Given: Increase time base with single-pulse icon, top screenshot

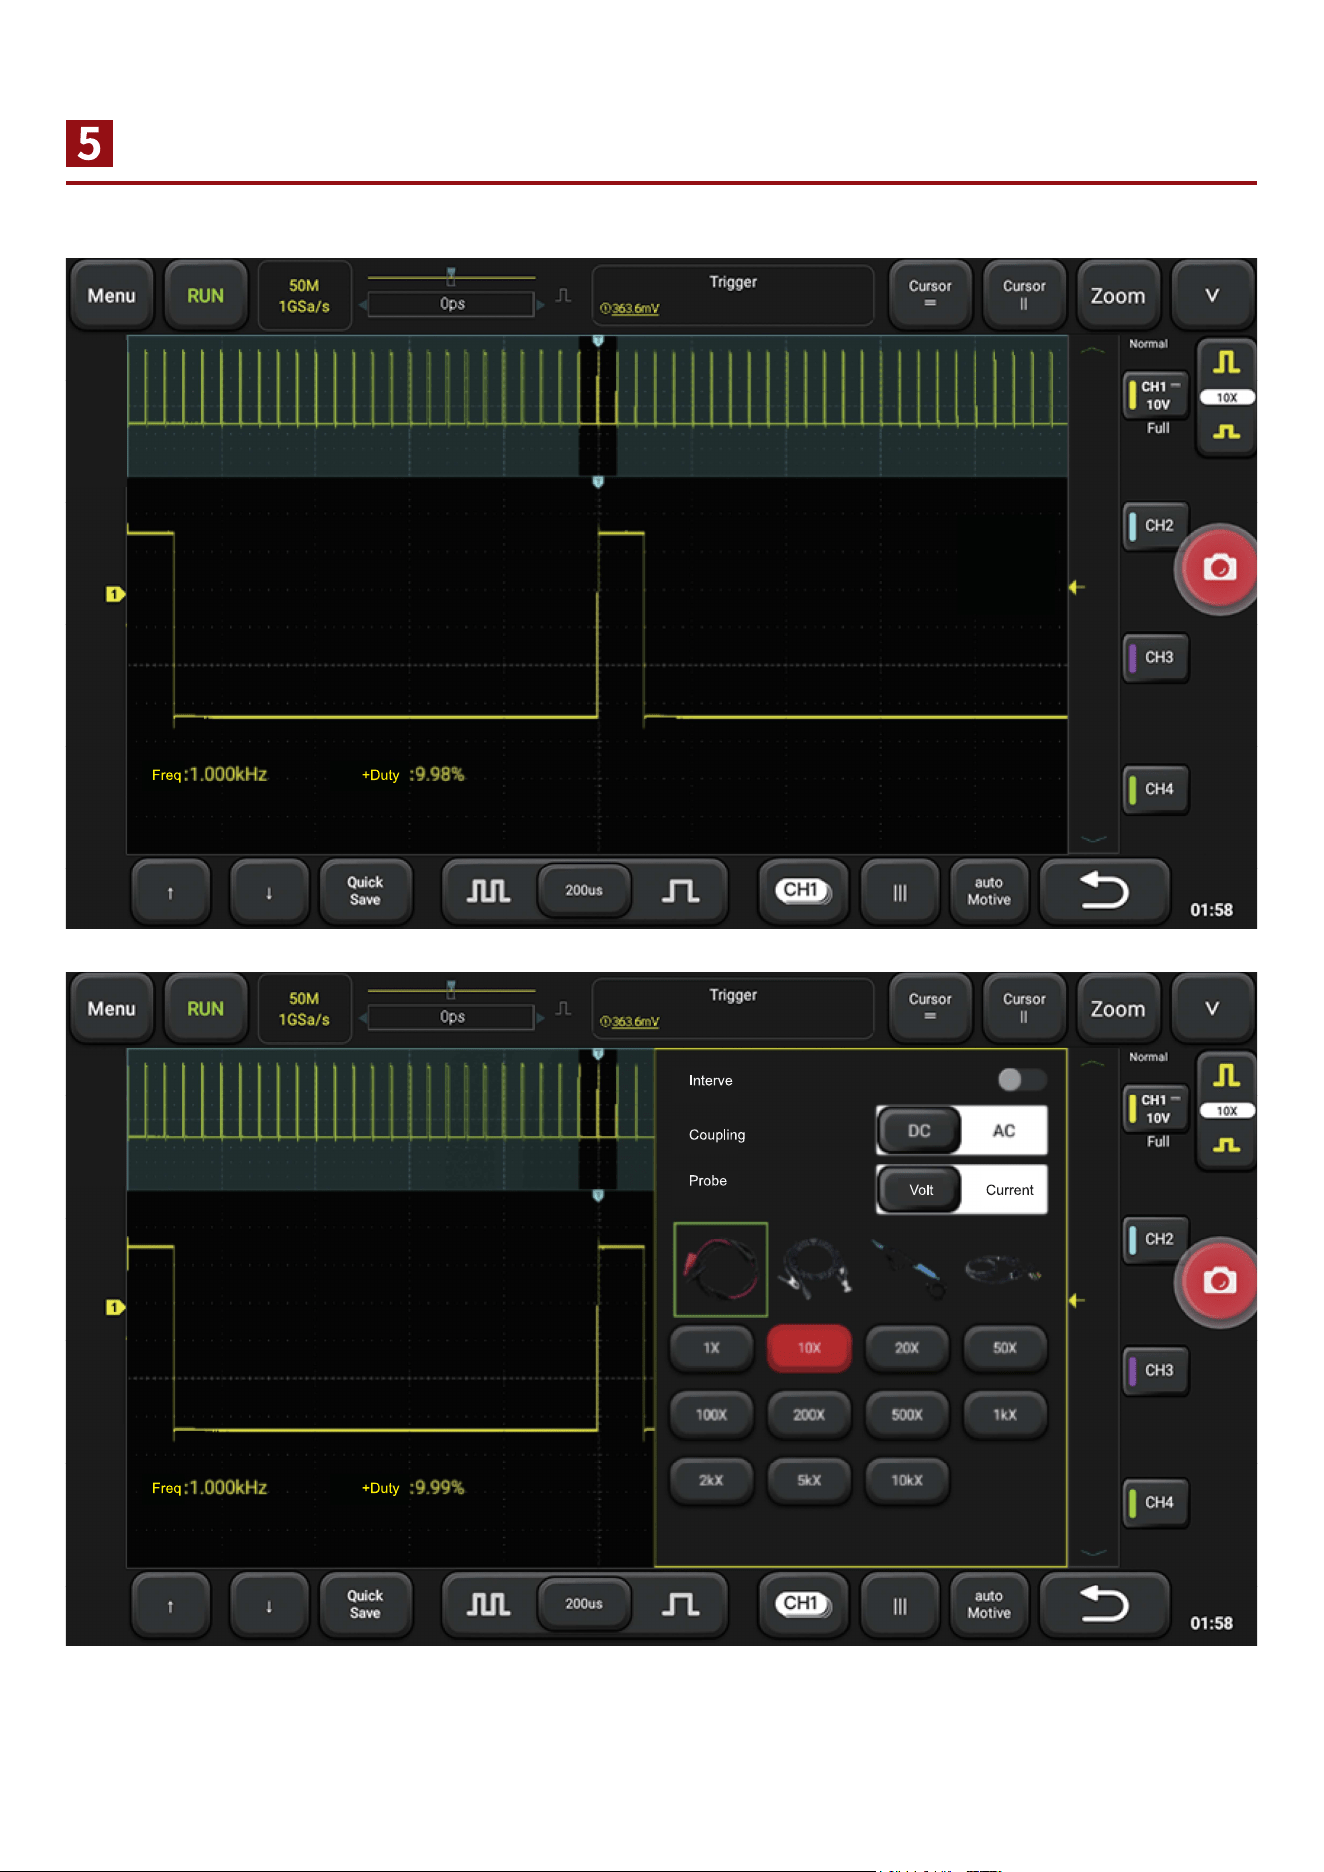Looking at the screenshot, I should 680,890.
